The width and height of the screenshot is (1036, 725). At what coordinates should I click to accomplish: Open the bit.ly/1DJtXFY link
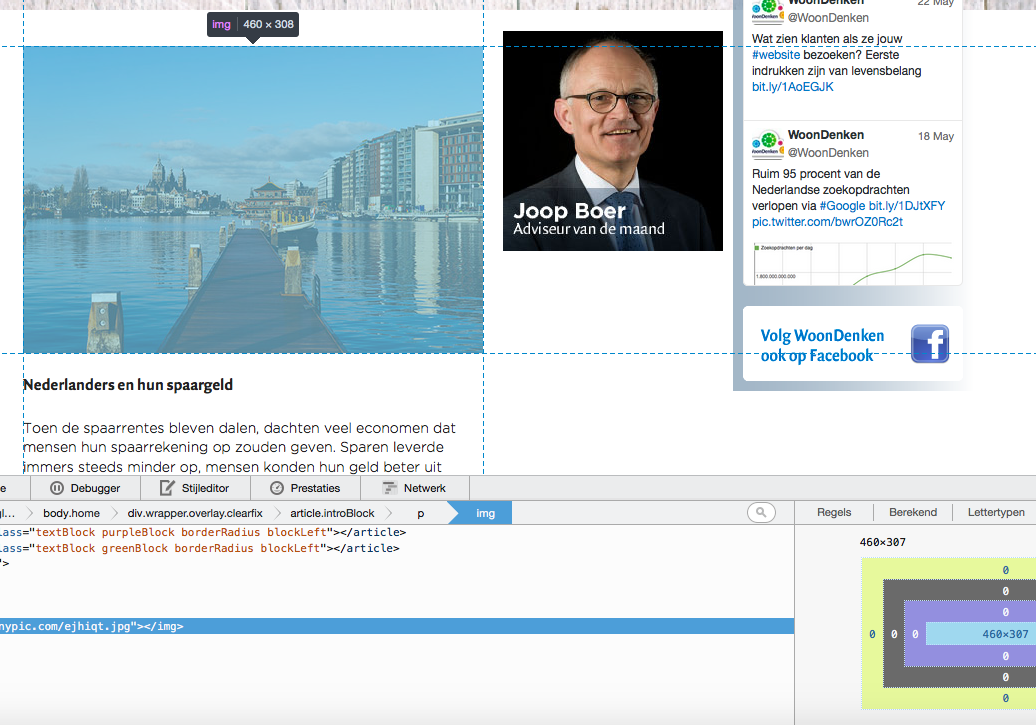click(x=906, y=206)
